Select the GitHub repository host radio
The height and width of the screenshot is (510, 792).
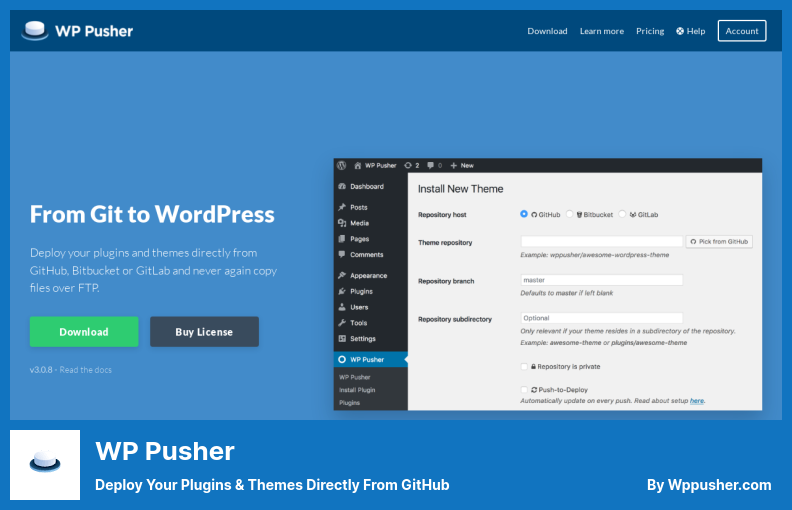[x=524, y=214]
